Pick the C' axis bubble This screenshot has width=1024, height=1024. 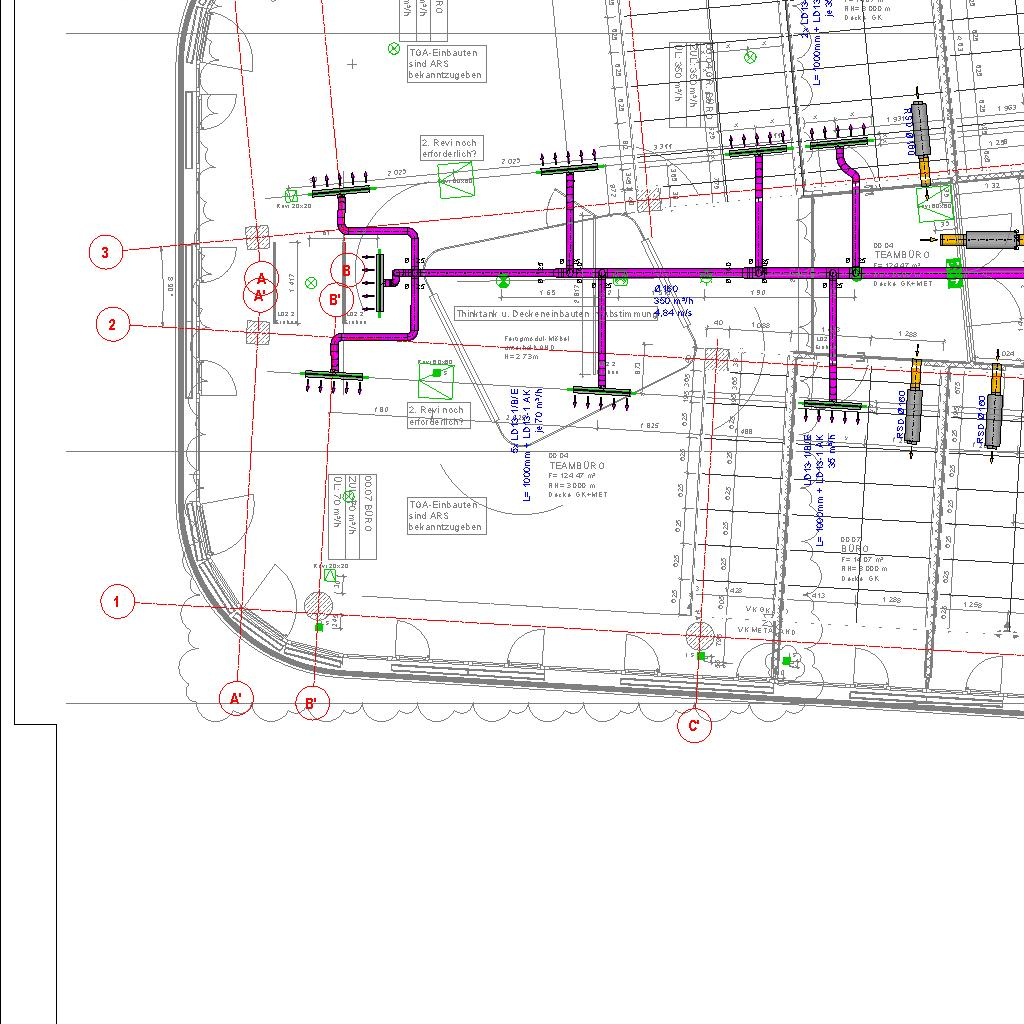694,727
